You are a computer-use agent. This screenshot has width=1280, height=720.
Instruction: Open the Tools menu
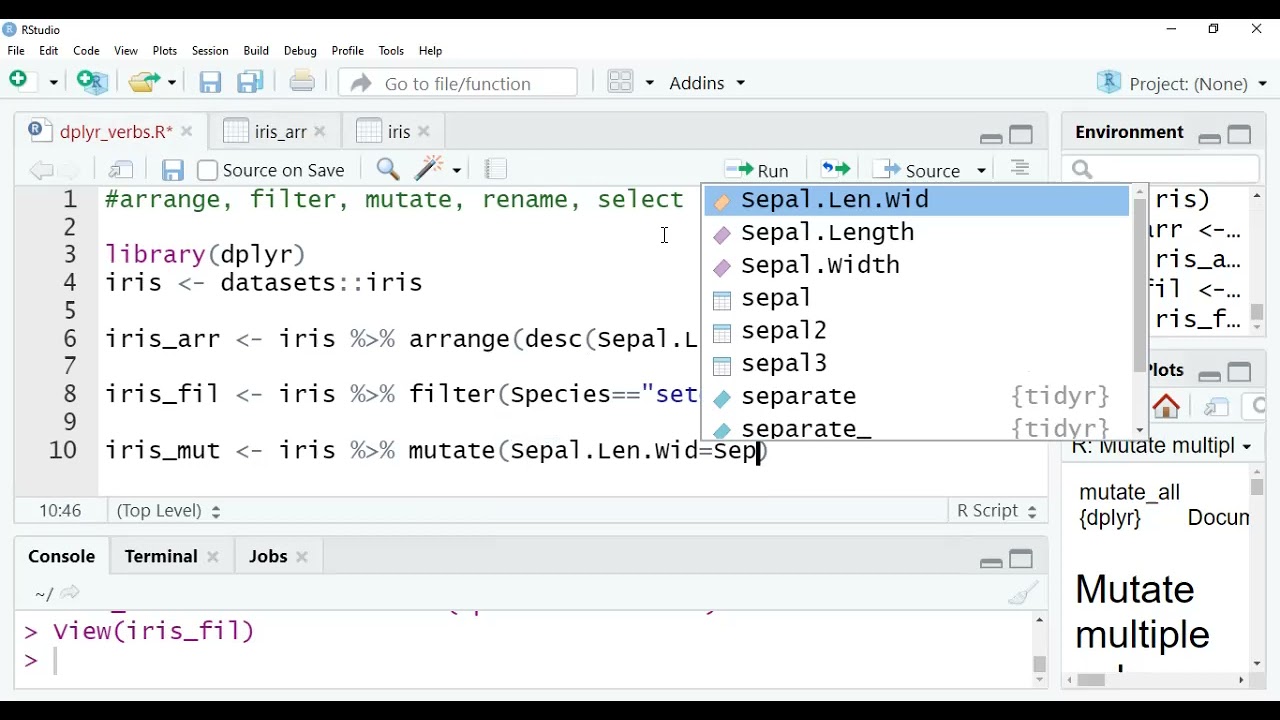392,50
